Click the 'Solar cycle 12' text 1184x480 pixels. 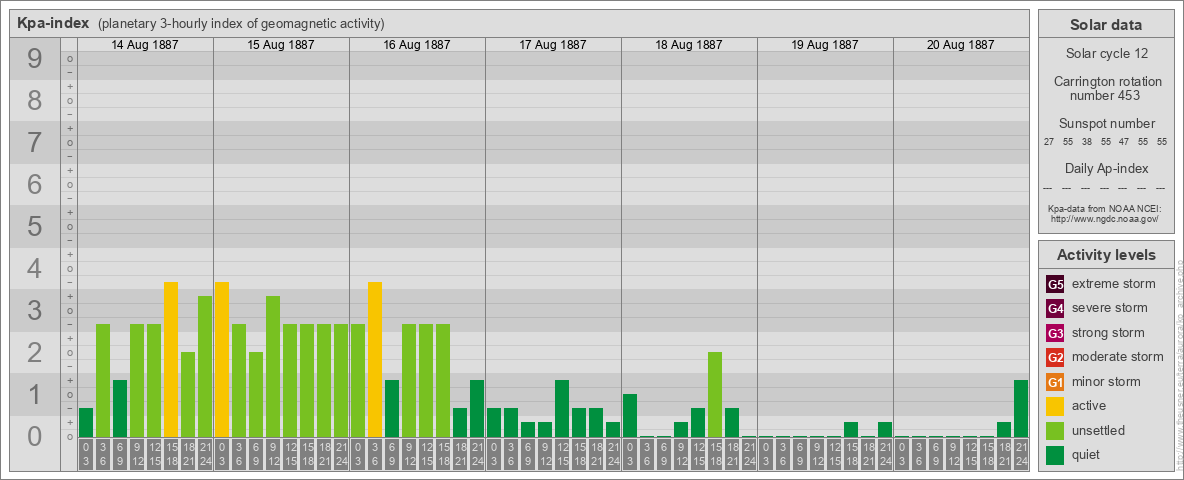[1106, 54]
